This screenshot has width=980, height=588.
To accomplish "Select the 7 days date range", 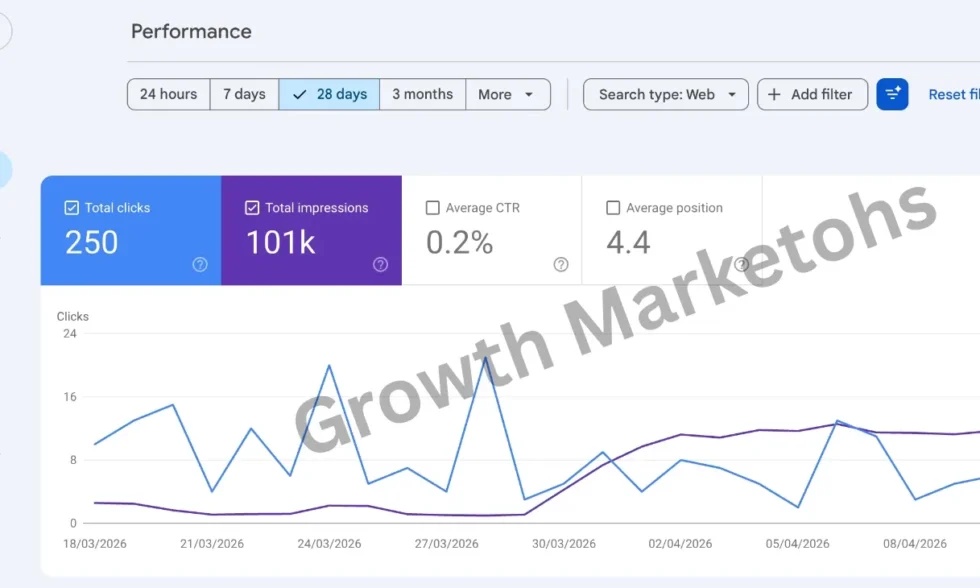I will tap(244, 93).
